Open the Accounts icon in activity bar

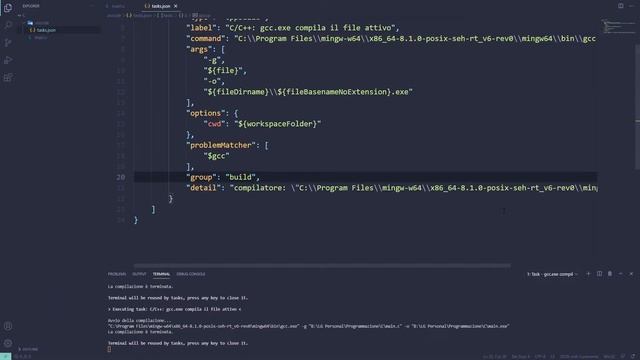point(8,326)
